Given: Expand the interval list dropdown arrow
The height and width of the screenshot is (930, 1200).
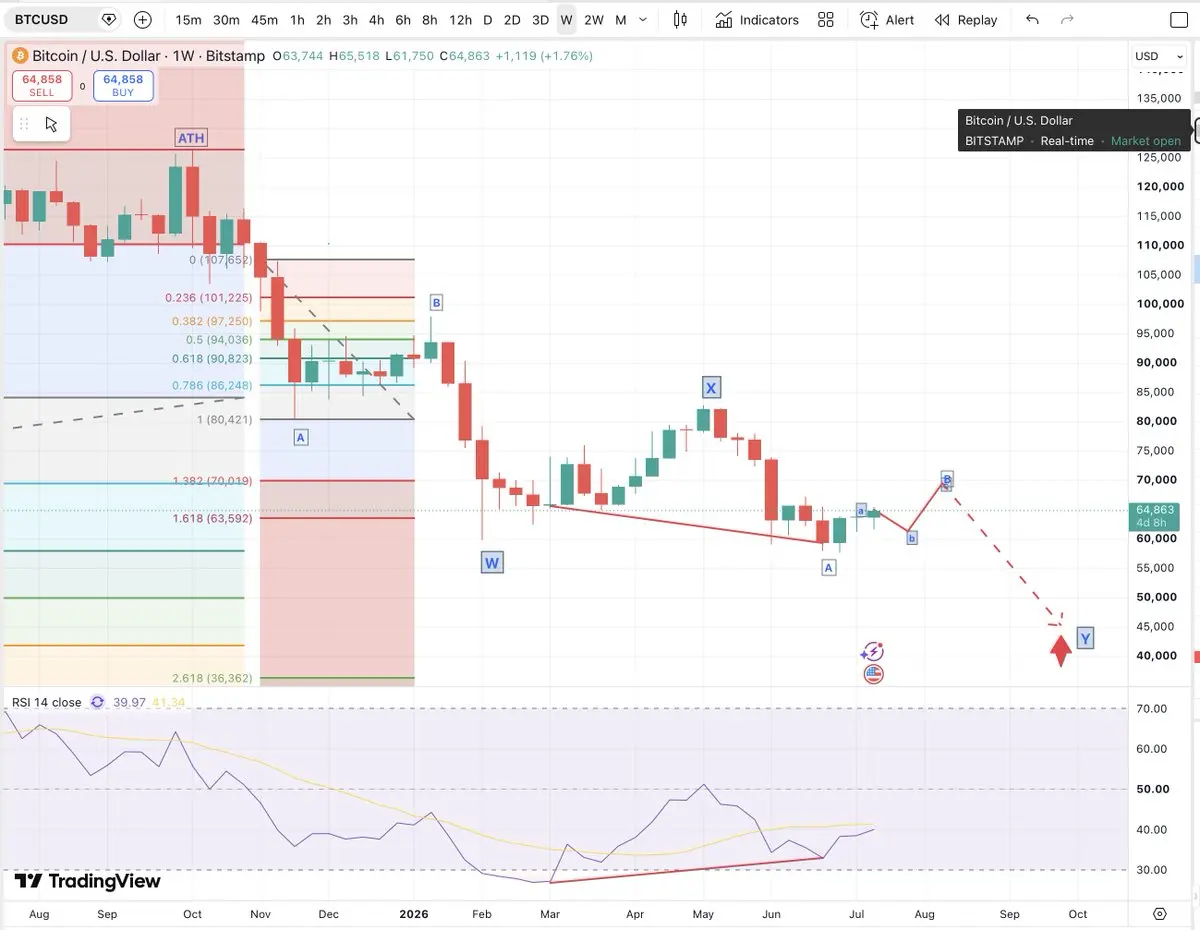Looking at the screenshot, I should click(643, 20).
